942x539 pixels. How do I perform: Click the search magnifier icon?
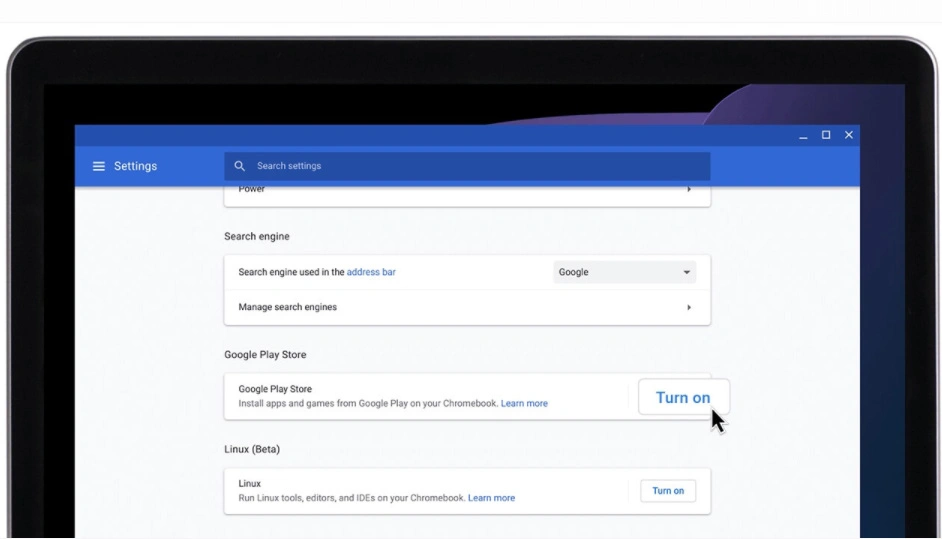coord(240,166)
